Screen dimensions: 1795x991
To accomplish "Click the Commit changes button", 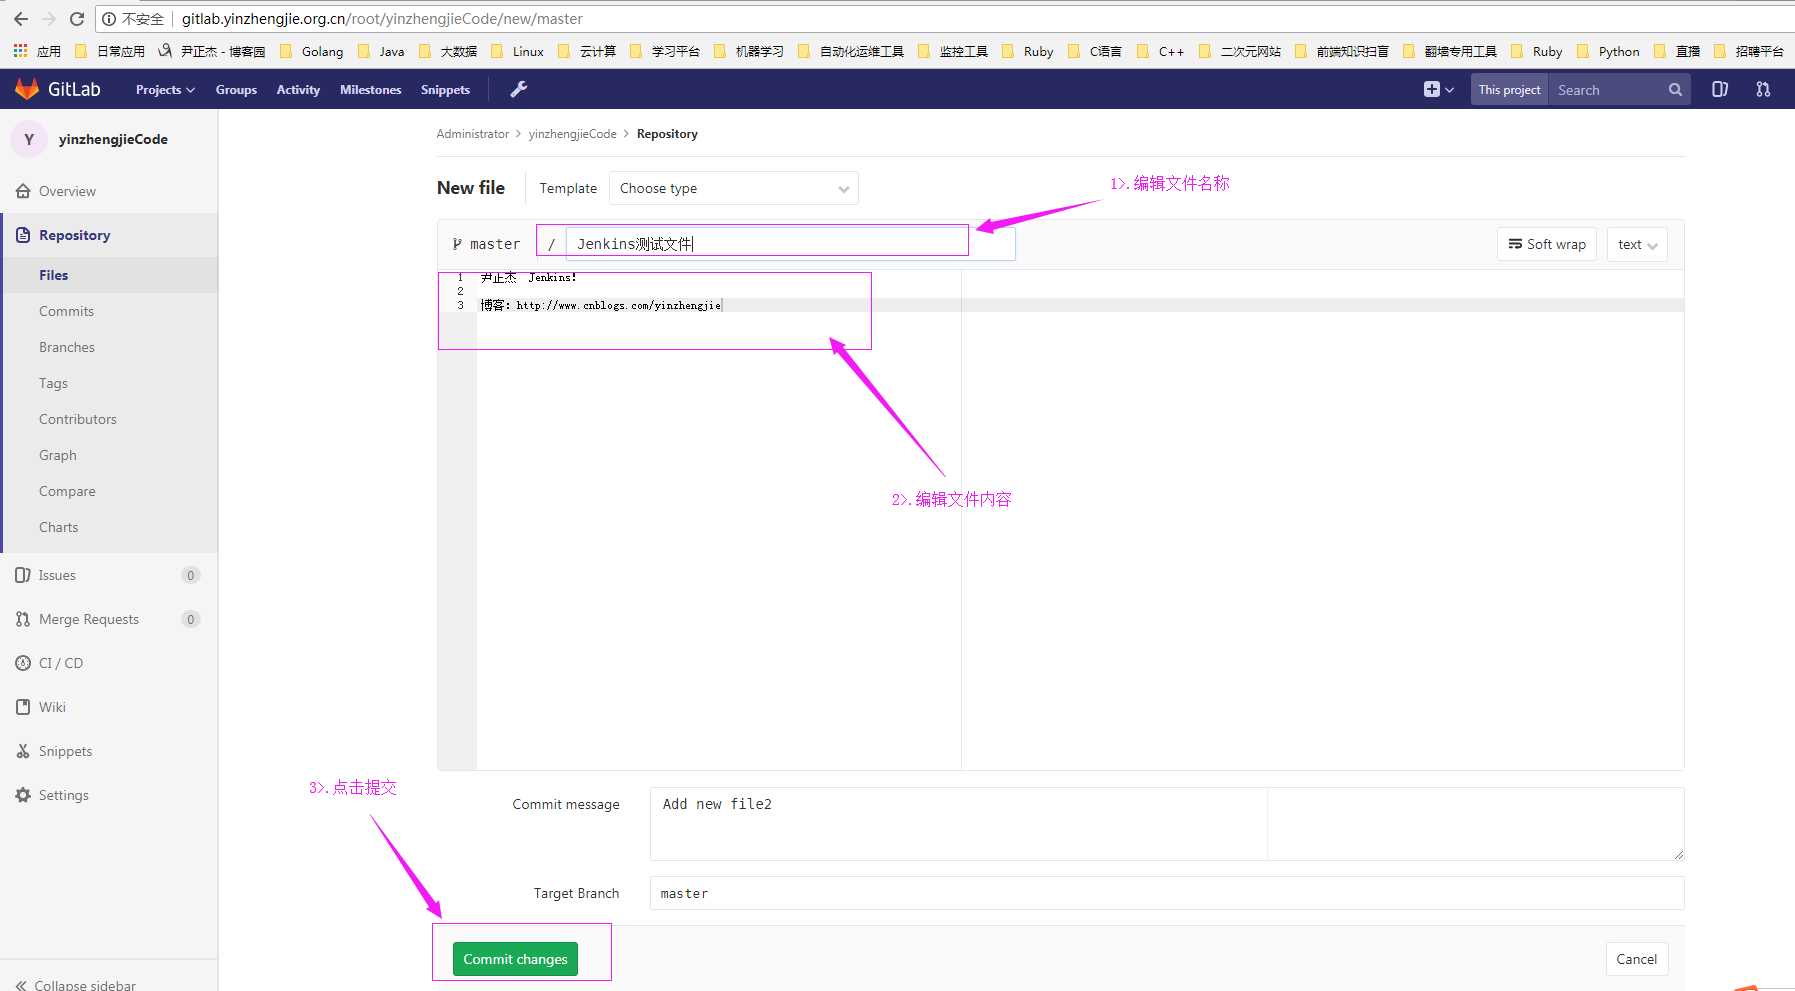I will pyautogui.click(x=515, y=959).
